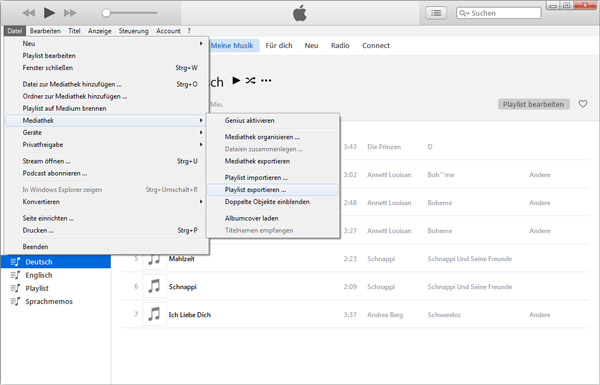Click the artist name Andrea Berg
The width and height of the screenshot is (600, 385).
385,315
